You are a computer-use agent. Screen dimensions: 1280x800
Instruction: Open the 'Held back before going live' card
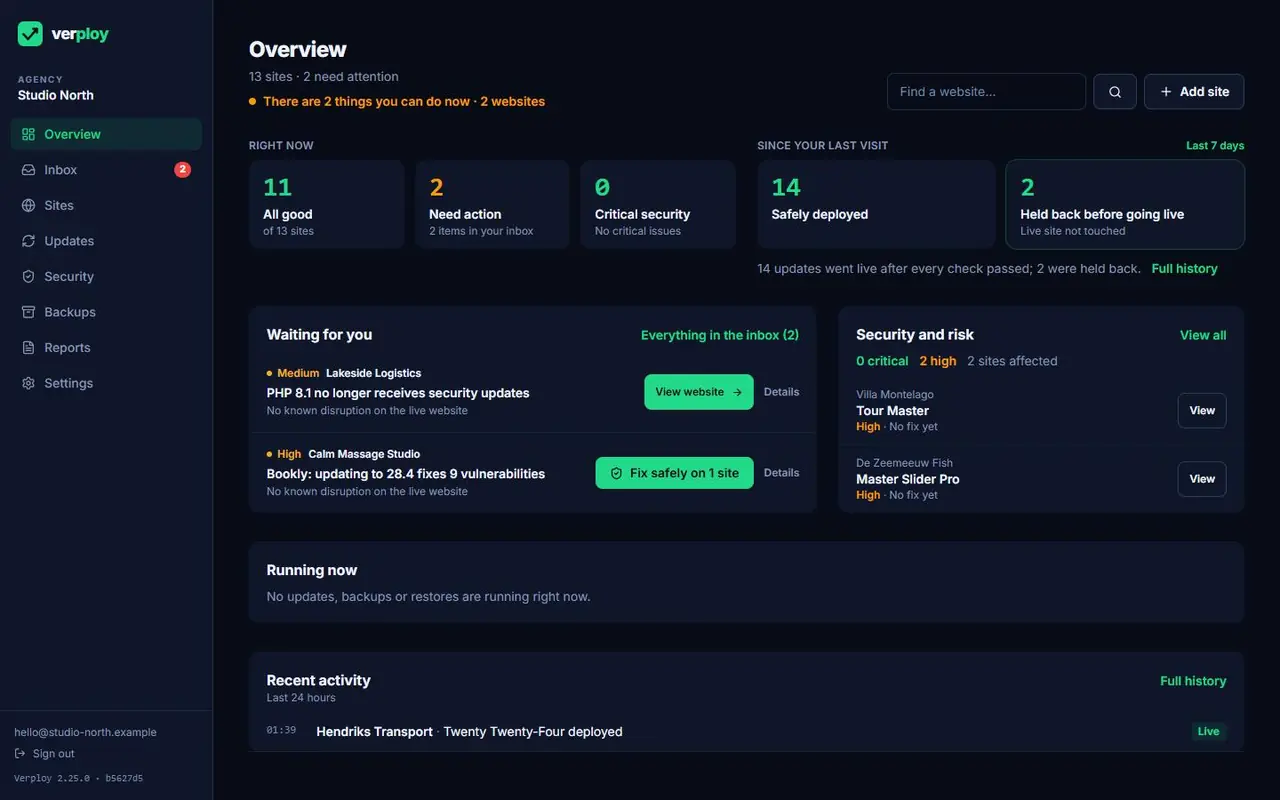pyautogui.click(x=1125, y=204)
